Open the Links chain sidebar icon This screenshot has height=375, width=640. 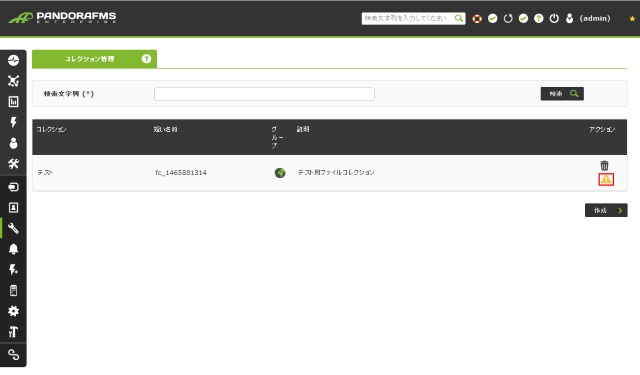[13, 355]
